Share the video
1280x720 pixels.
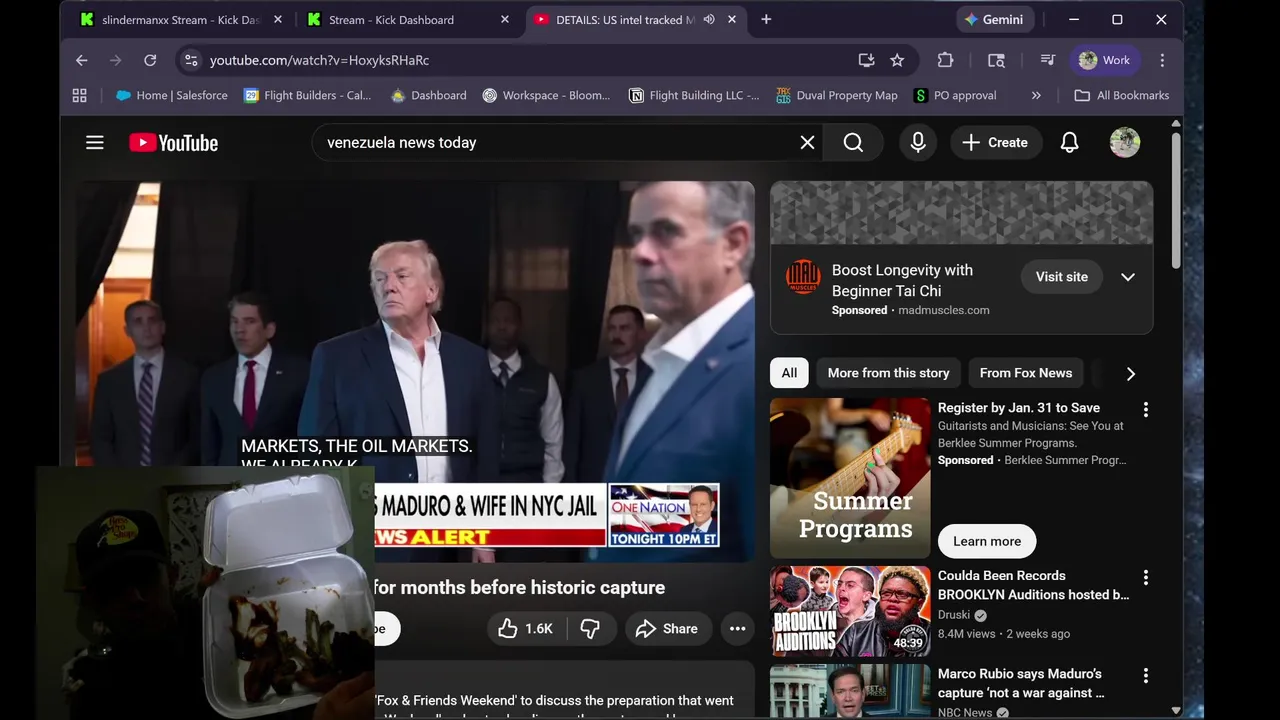tap(667, 628)
